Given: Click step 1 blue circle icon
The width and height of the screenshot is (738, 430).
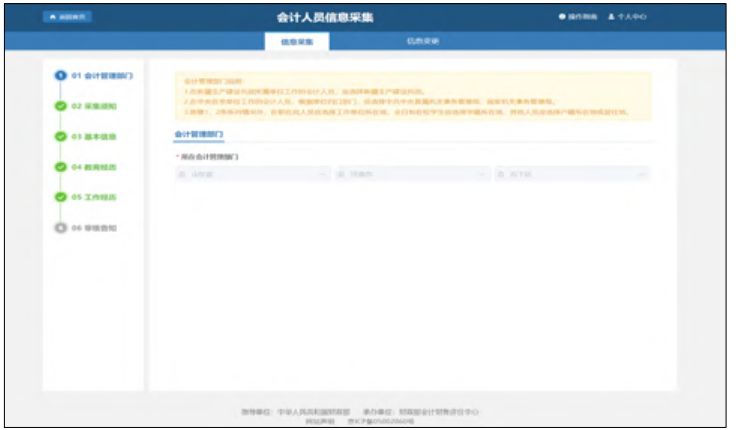Looking at the screenshot, I should (60, 76).
